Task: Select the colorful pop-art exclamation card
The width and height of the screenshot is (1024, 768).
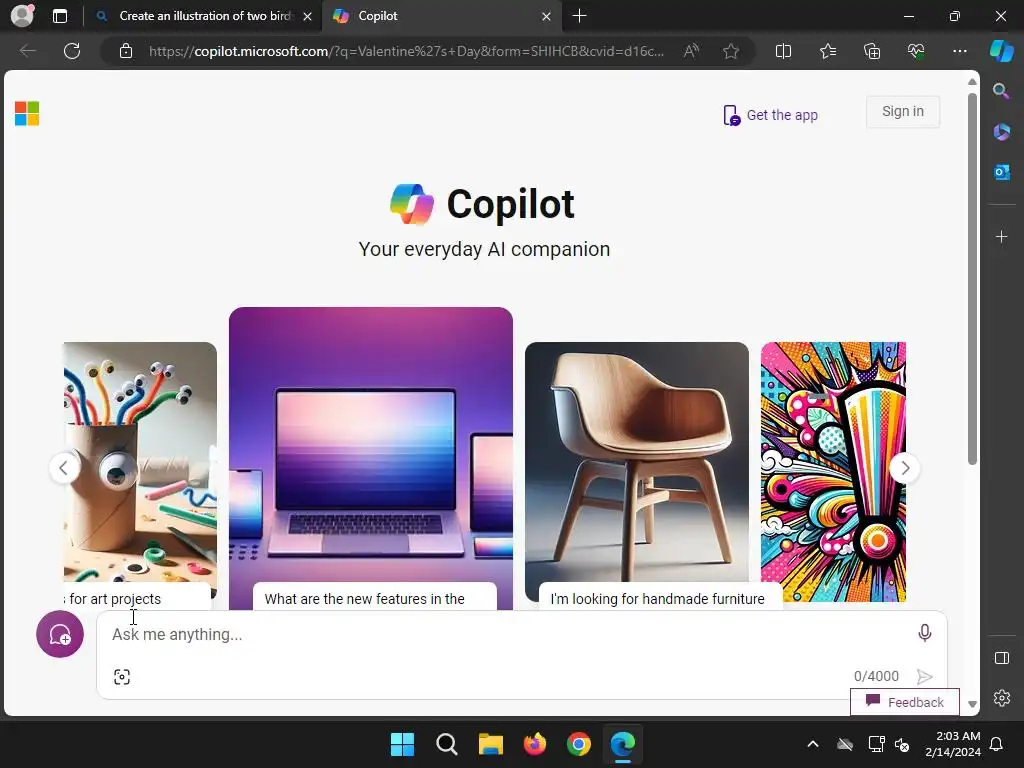Action: tap(833, 472)
